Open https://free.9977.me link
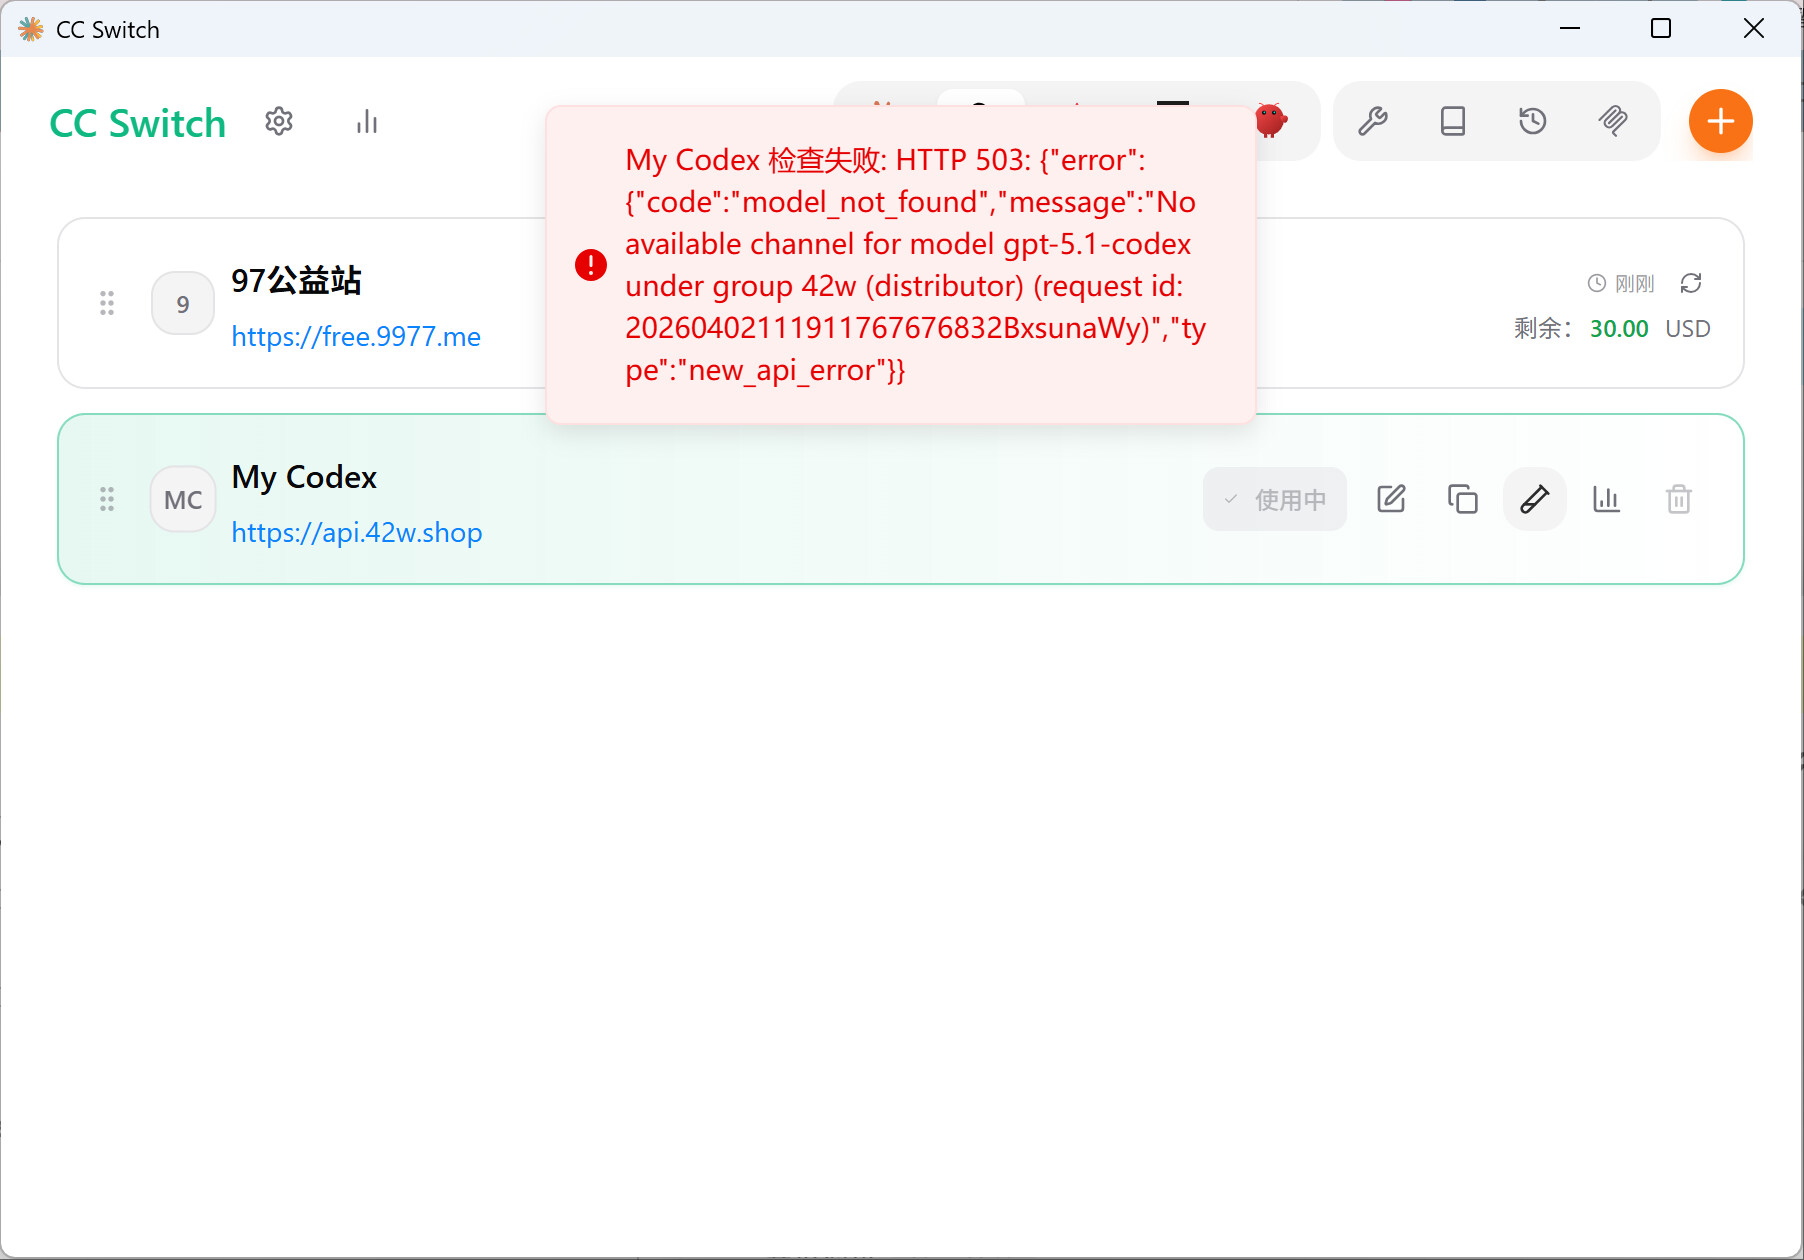 (x=356, y=337)
